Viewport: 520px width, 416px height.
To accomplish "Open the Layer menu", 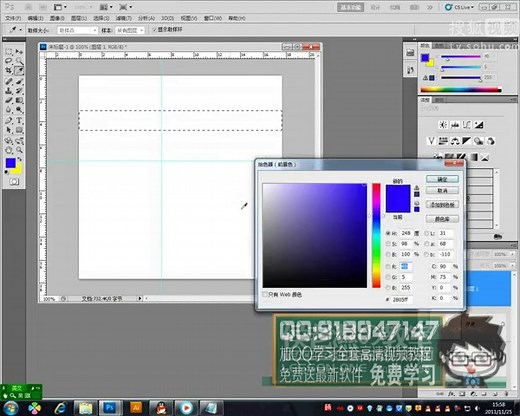I will coord(79,18).
